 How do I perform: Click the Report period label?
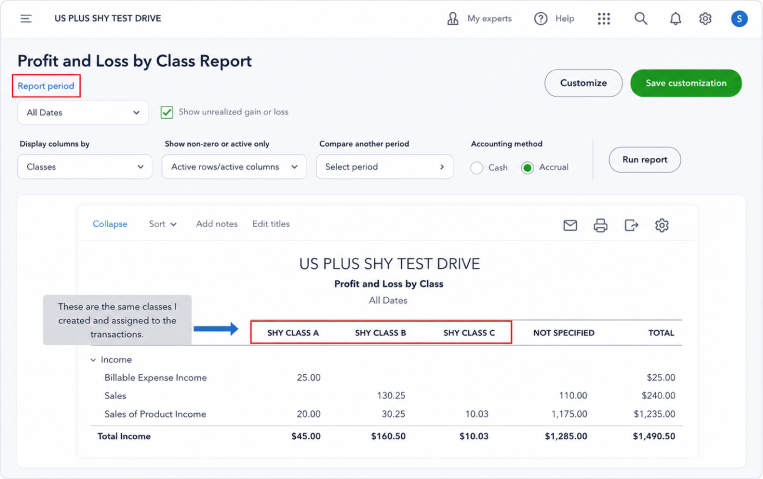coord(46,86)
